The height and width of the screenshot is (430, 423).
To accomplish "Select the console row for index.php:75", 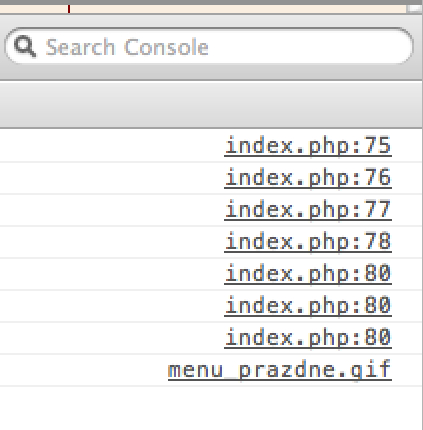I will [211, 146].
